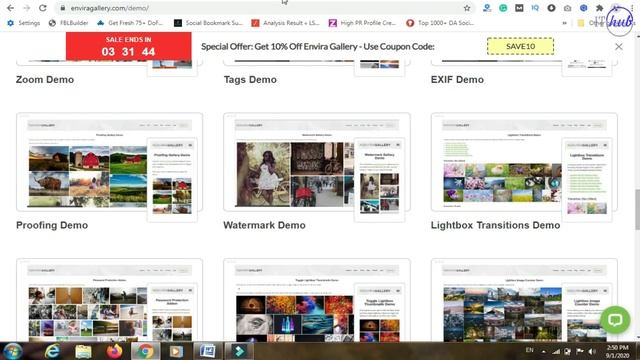Open the FBLBuilder bookmark
The image size is (640, 360).
tap(68, 23)
